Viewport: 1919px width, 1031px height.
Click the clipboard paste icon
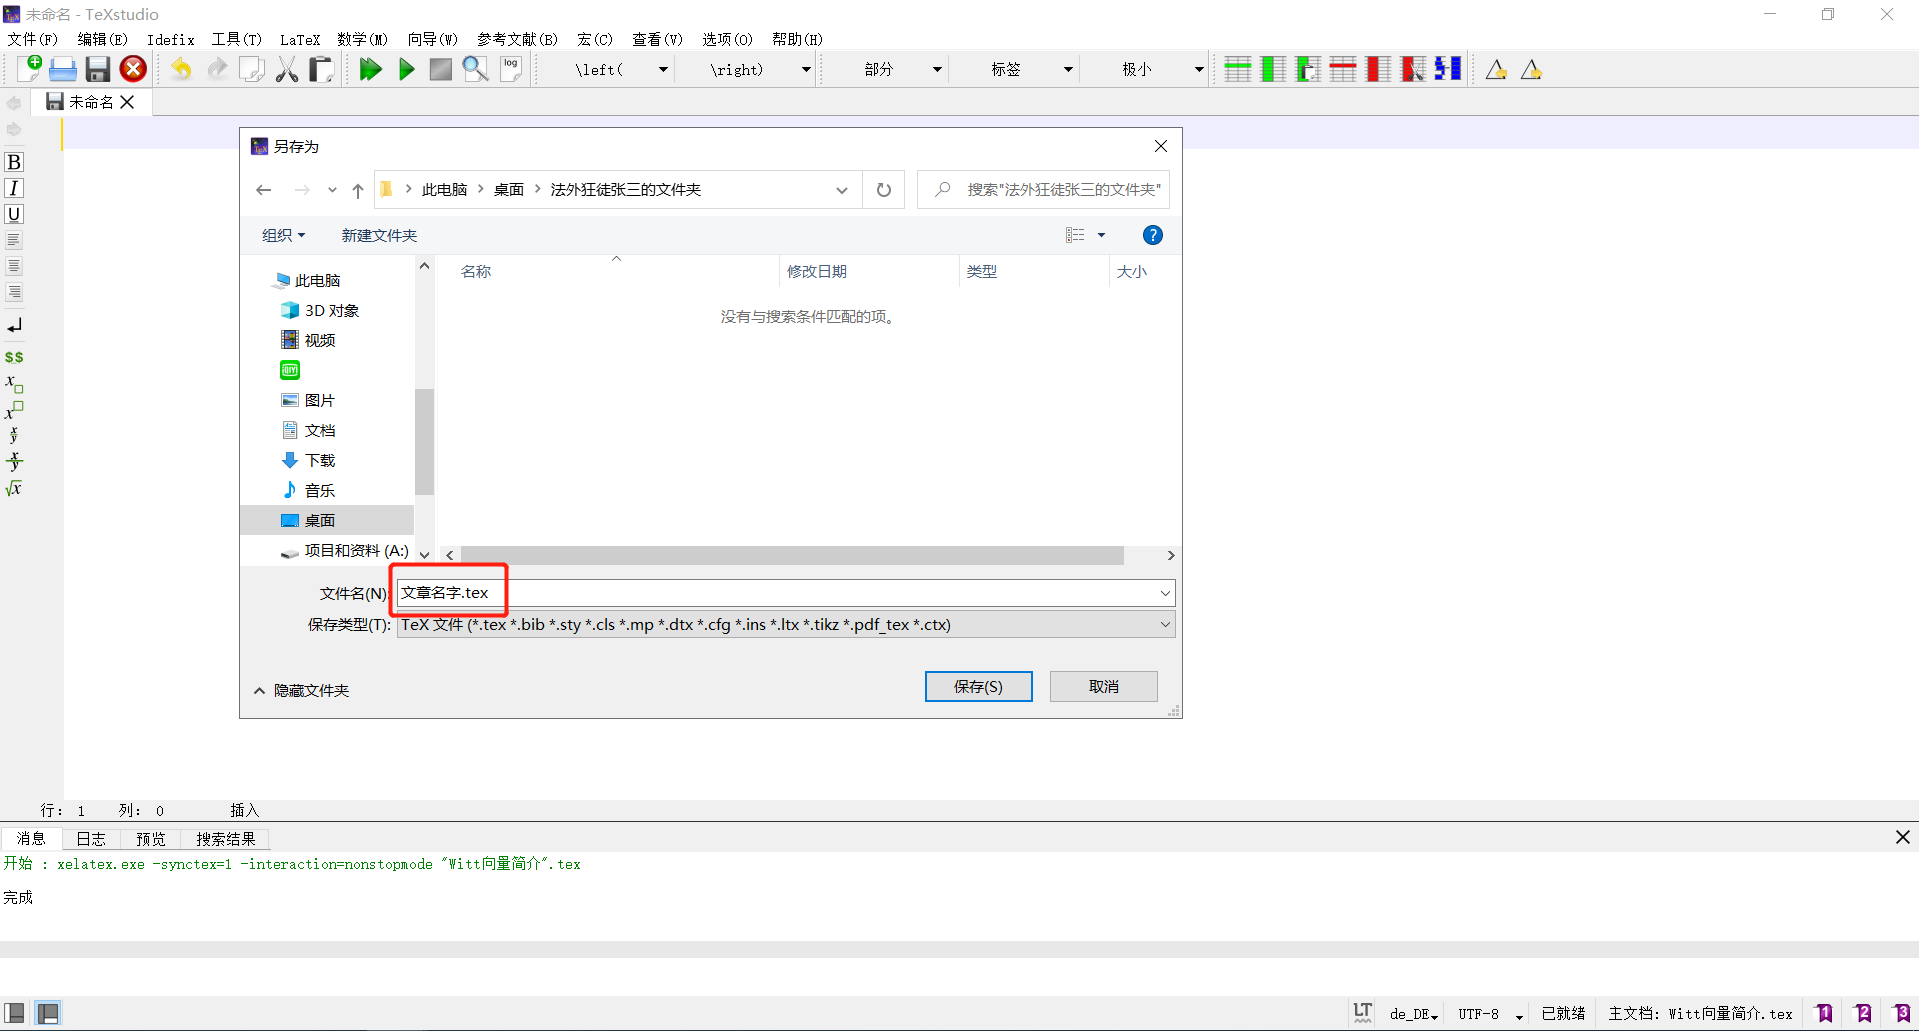coord(321,69)
